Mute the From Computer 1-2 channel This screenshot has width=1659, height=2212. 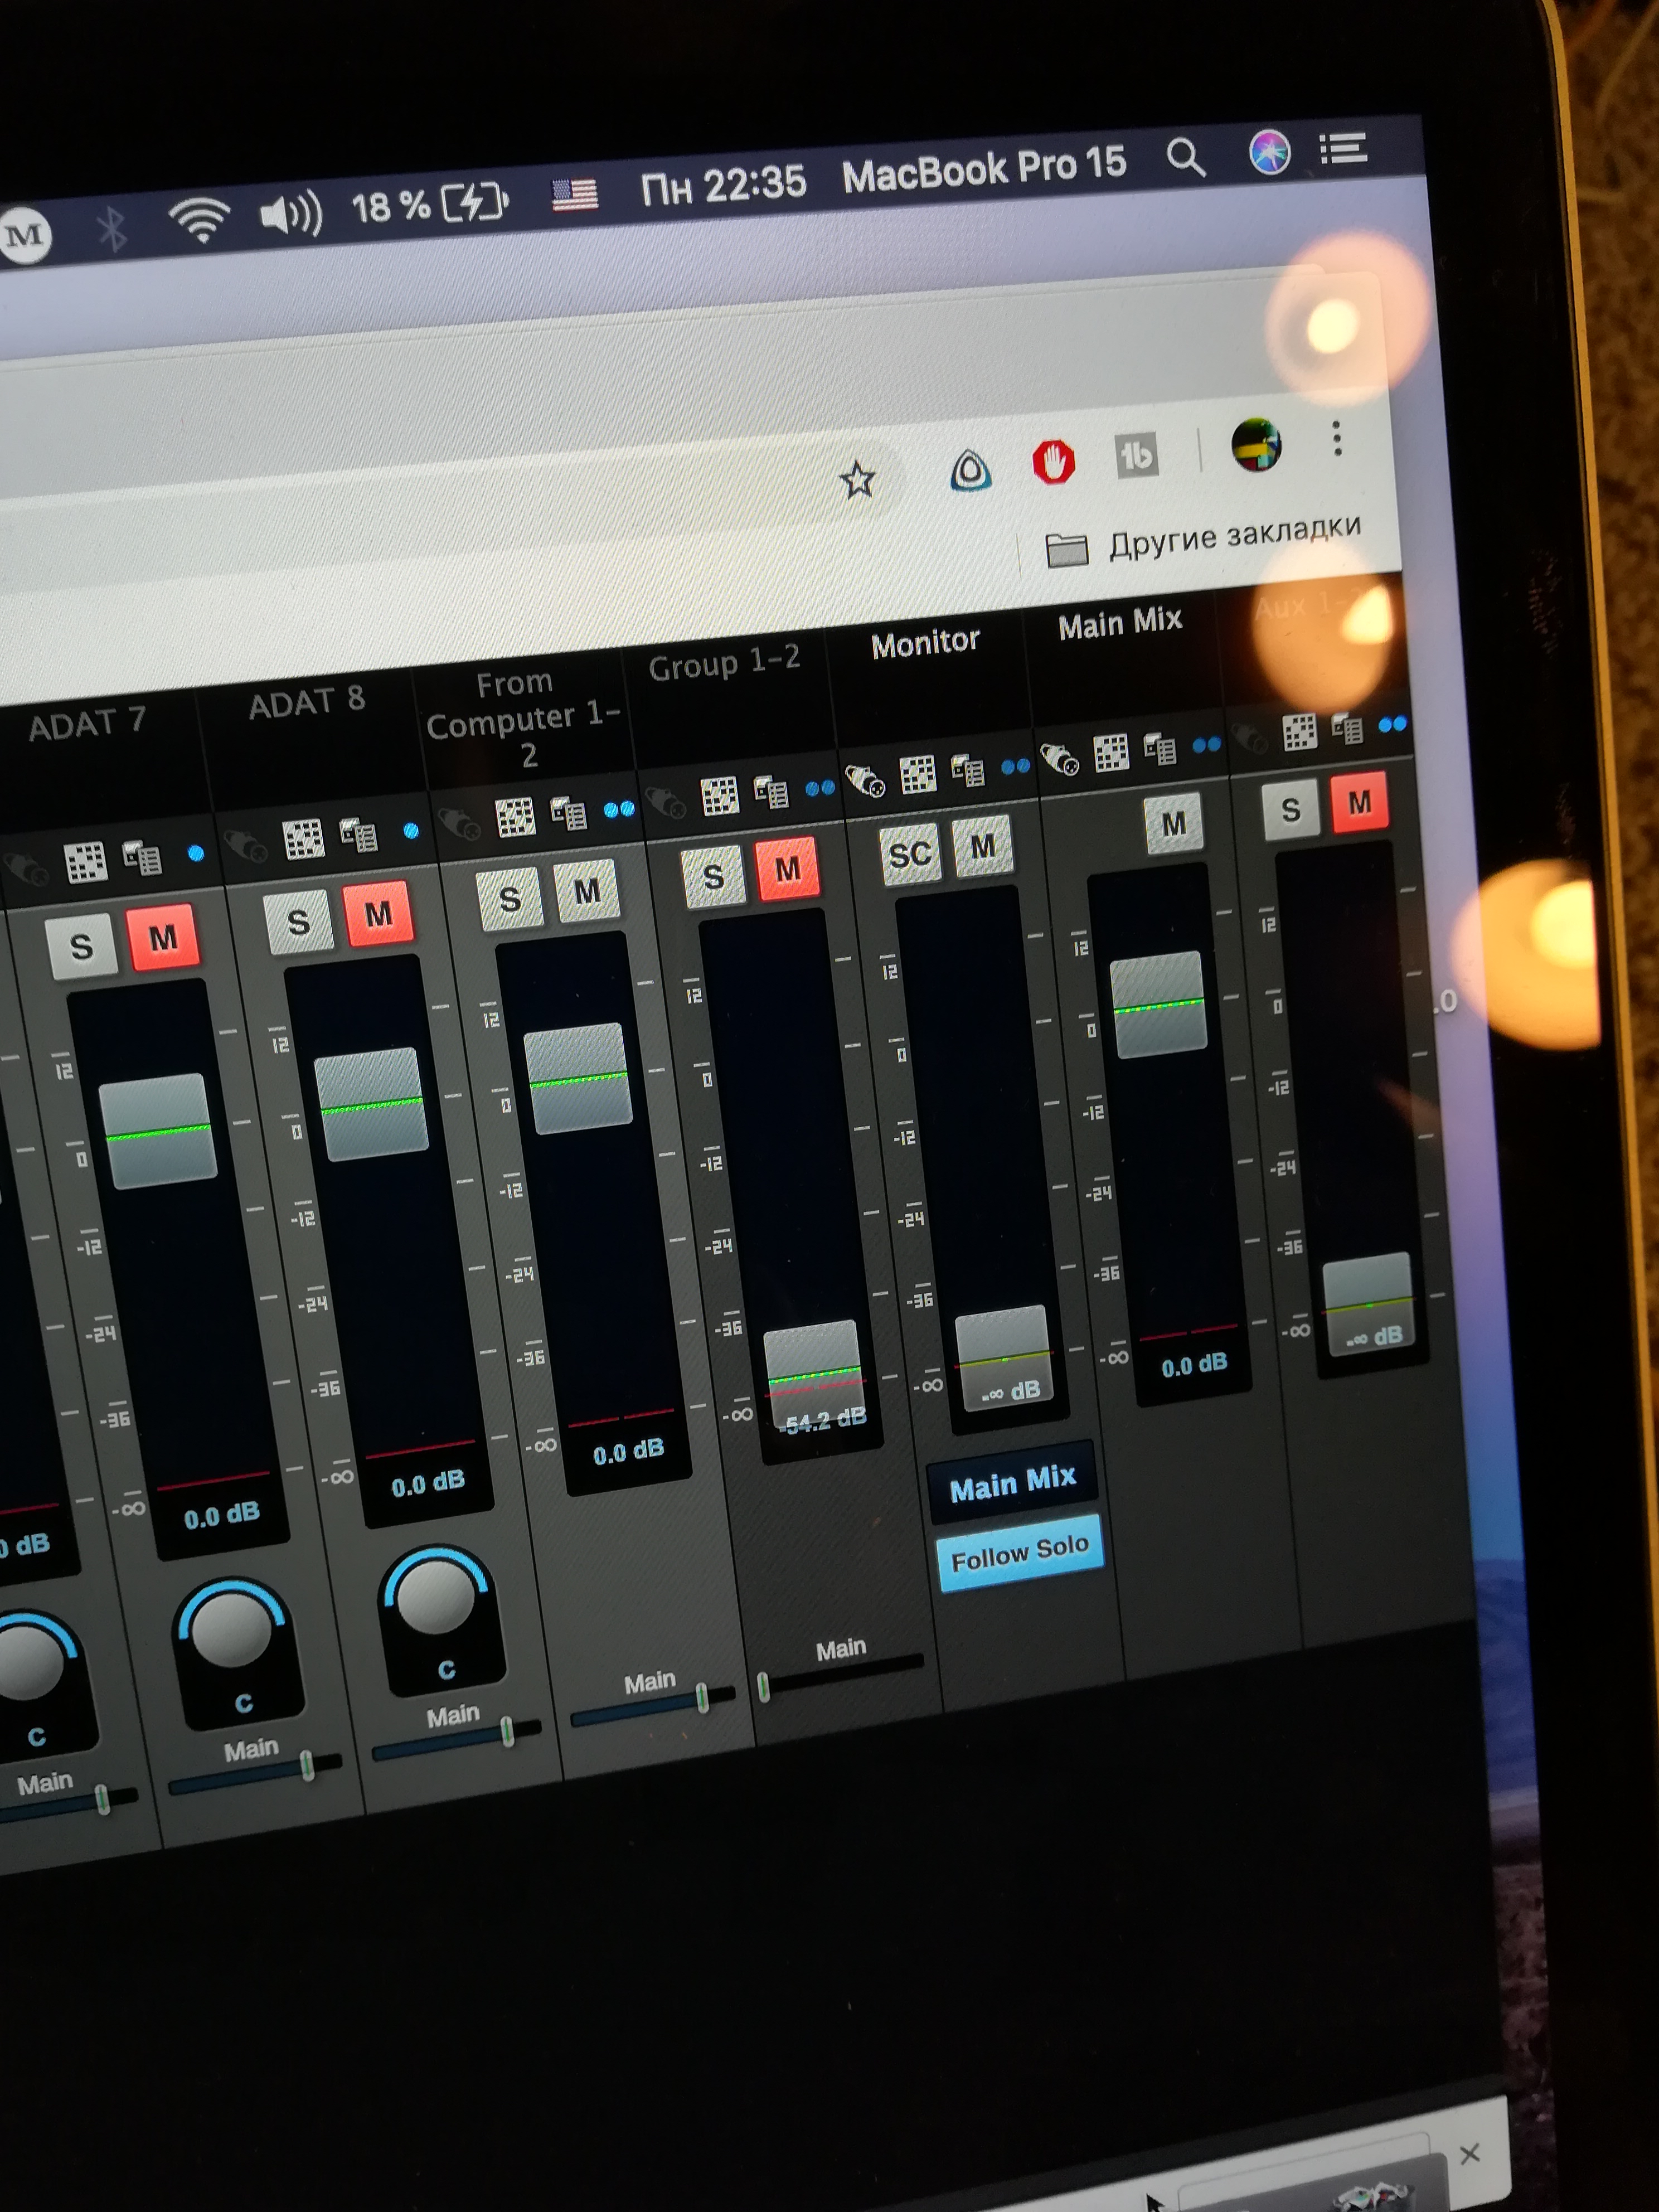click(587, 890)
